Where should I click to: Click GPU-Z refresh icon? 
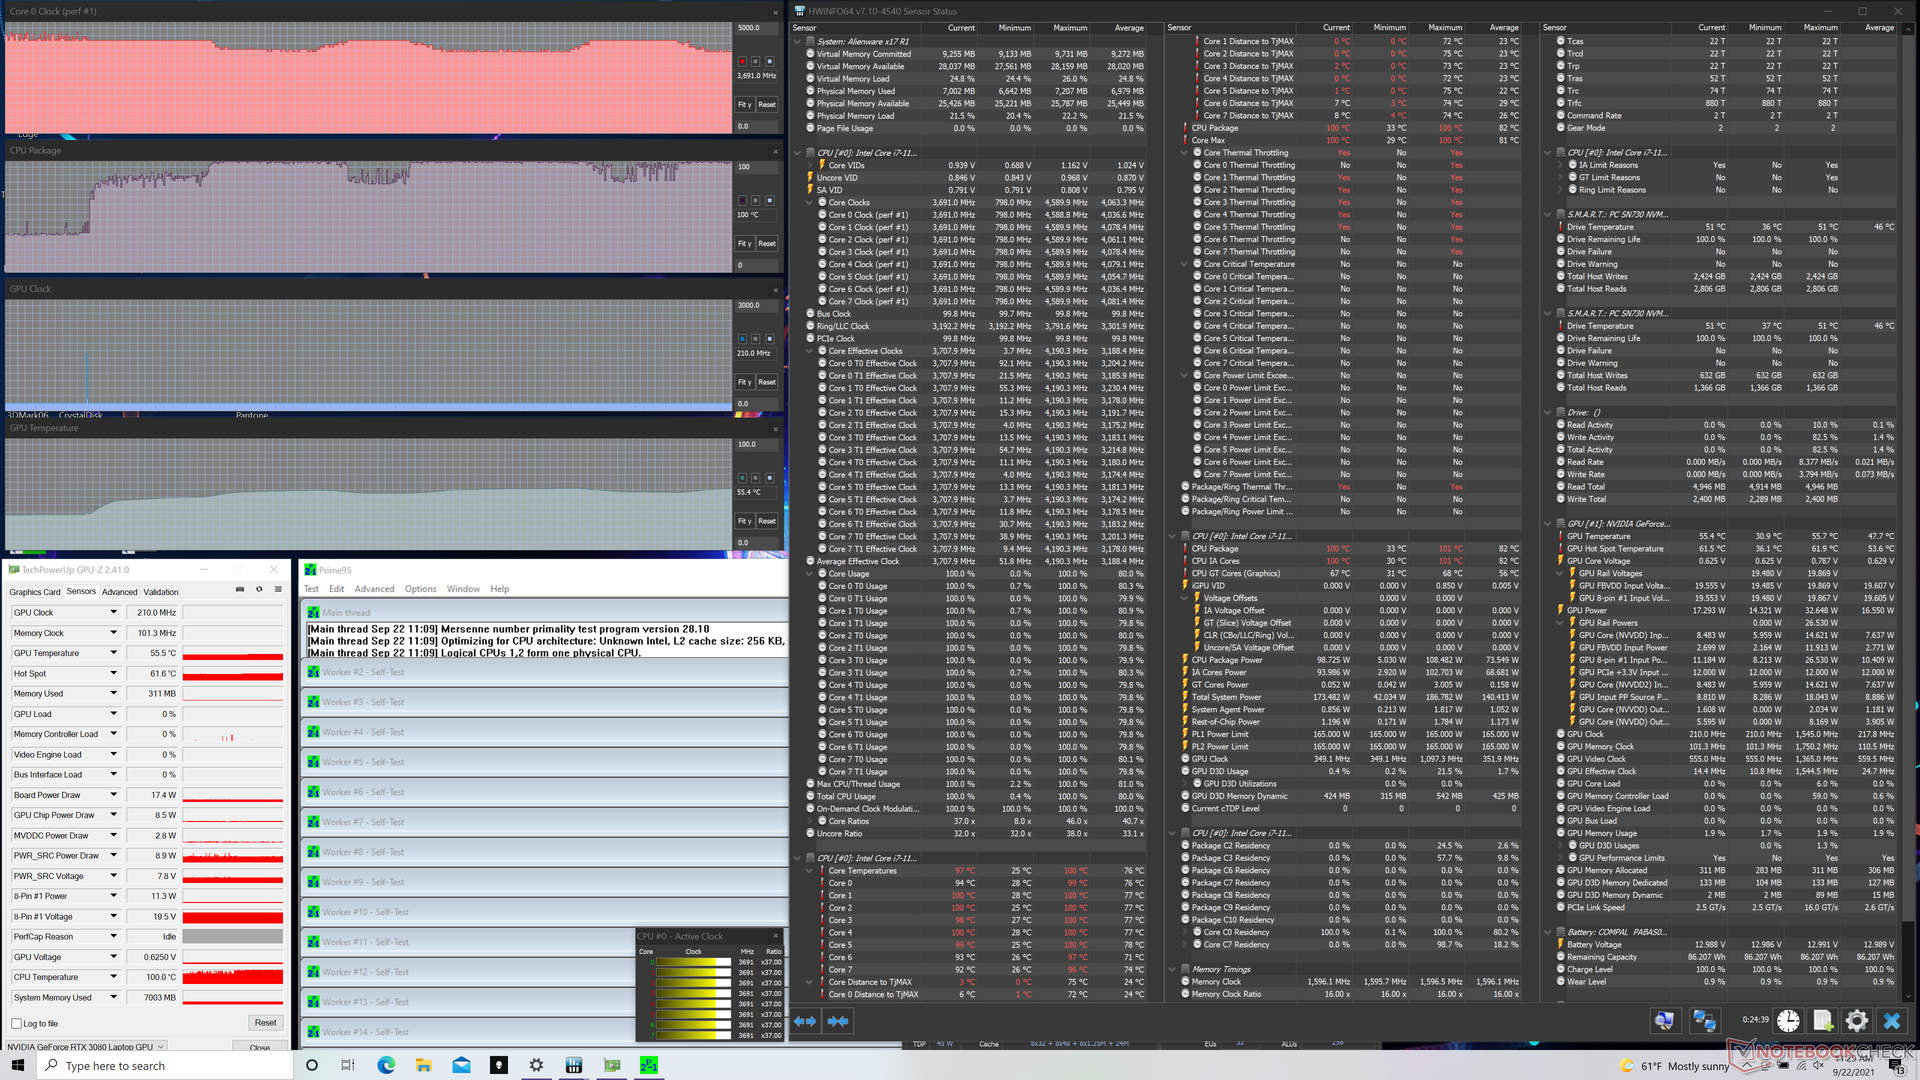pos(259,590)
